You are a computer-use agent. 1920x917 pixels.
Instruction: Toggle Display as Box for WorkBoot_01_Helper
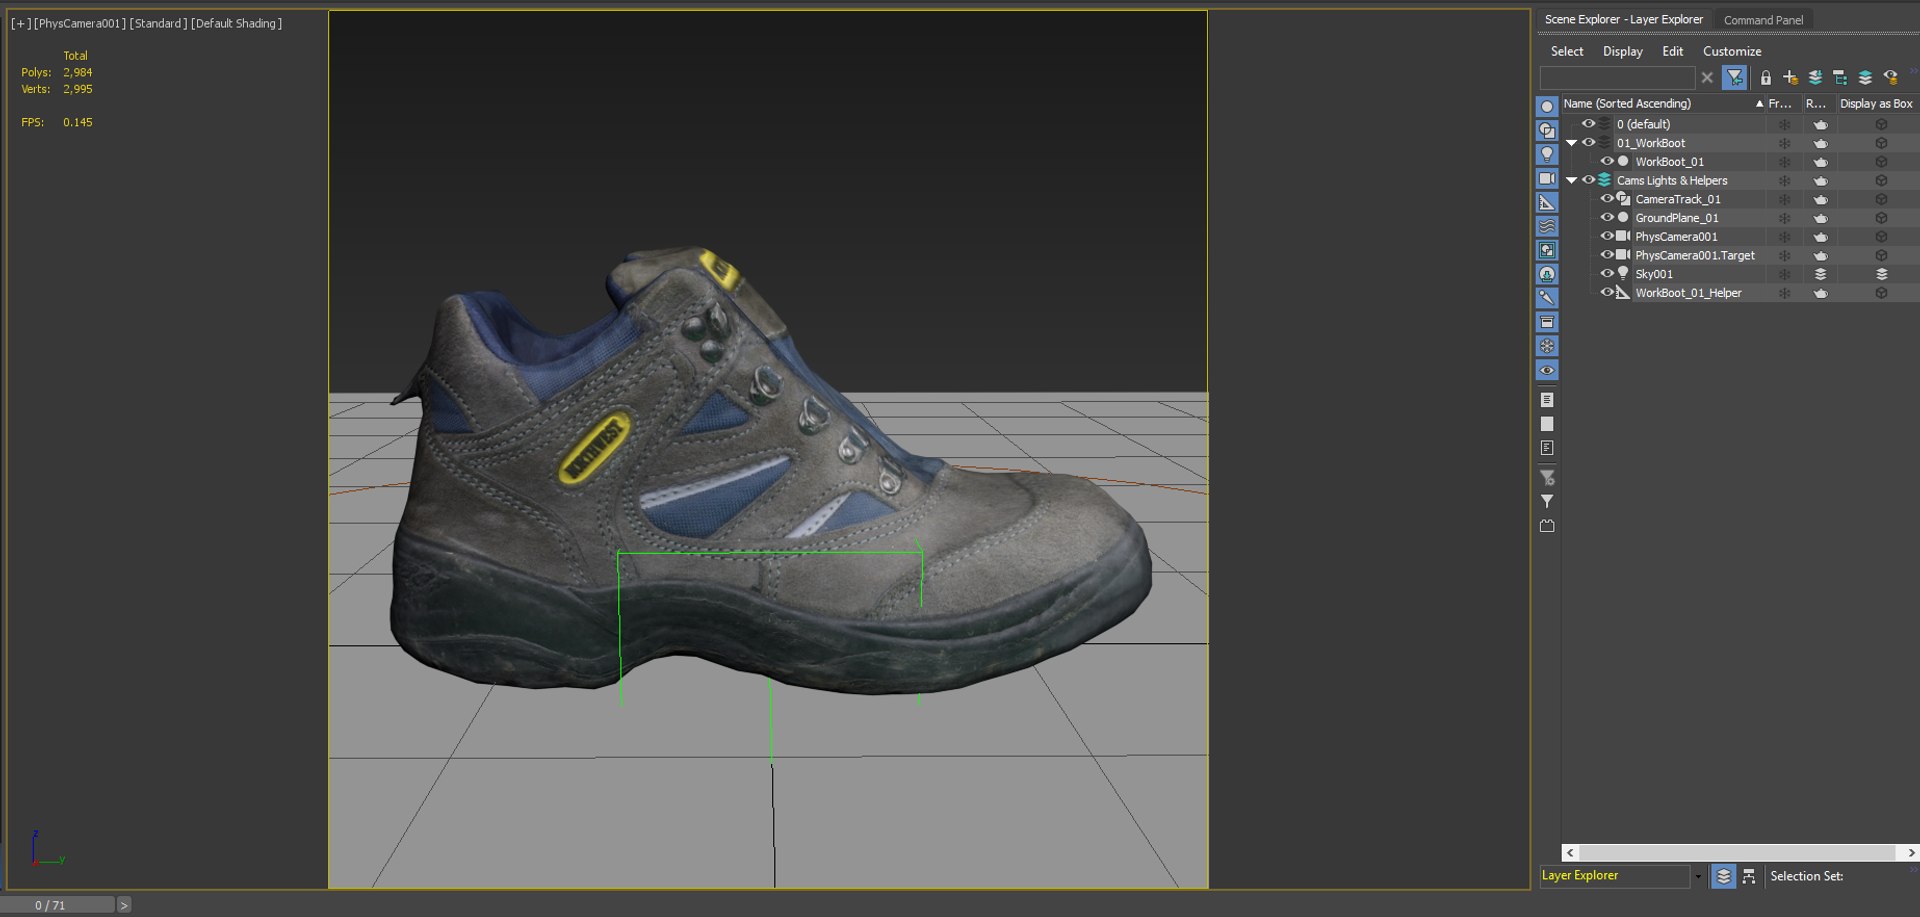pyautogui.click(x=1881, y=293)
